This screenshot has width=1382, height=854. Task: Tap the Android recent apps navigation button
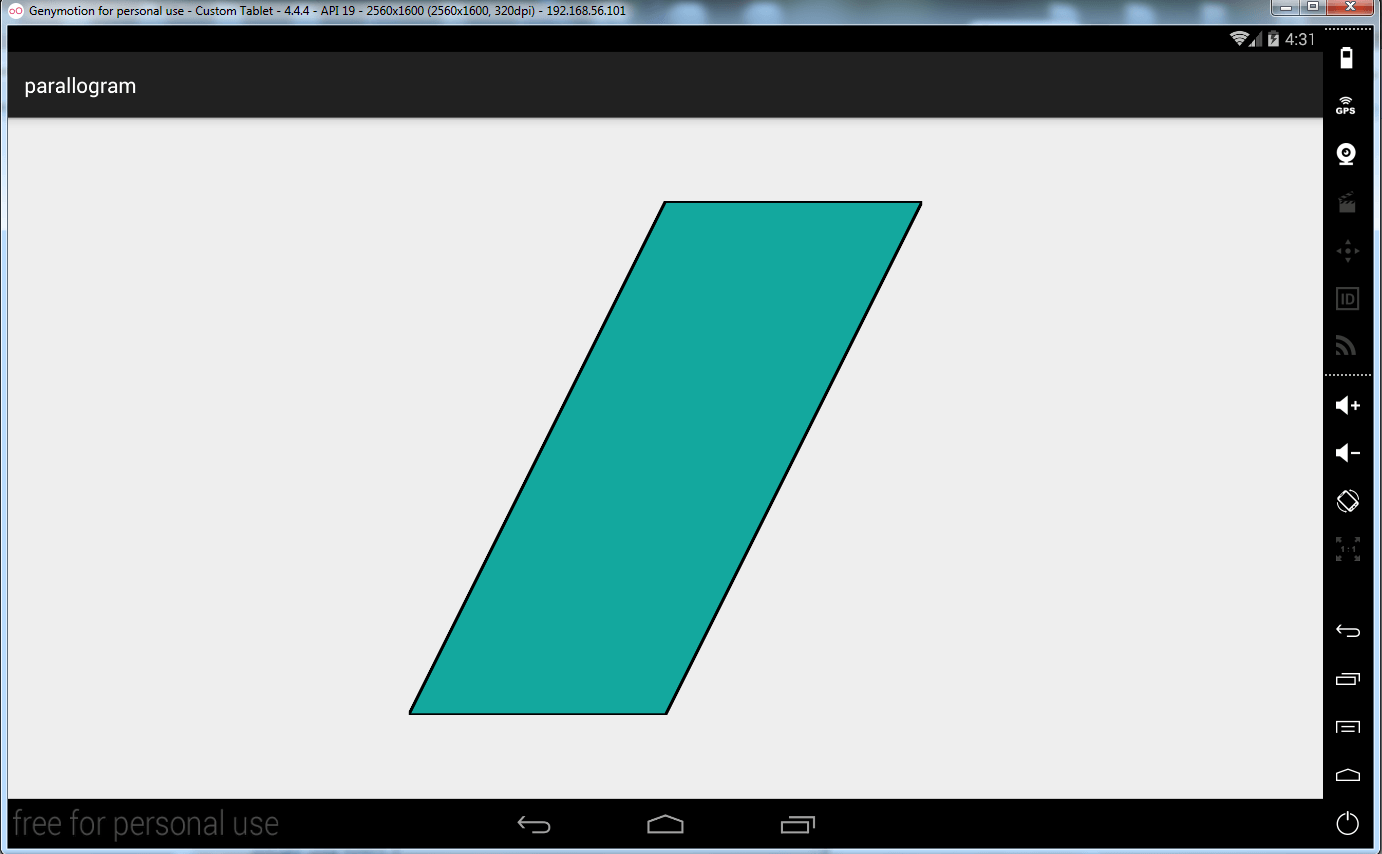[x=797, y=825]
